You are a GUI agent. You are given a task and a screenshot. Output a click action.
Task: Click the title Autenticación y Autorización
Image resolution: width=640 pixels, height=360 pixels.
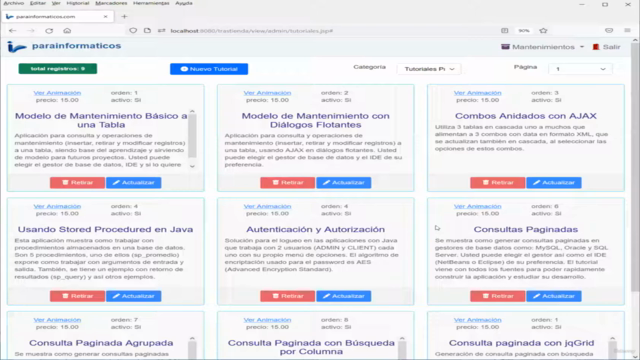[x=316, y=229]
